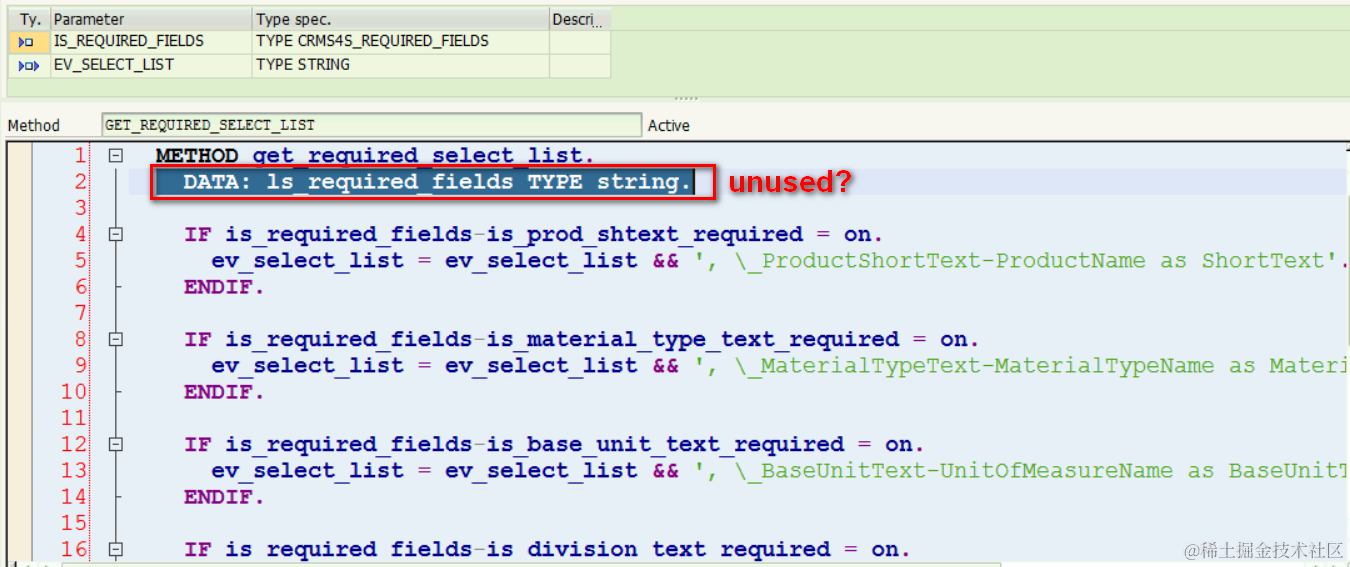The width and height of the screenshot is (1350, 567).
Task: Collapse the IF block for is_material_type_text_required
Action: click(x=116, y=339)
